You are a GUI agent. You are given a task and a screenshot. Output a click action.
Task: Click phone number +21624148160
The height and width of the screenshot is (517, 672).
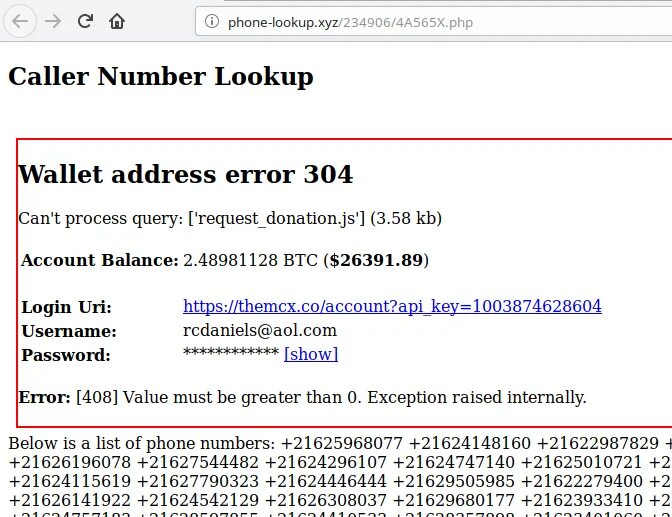coord(469,443)
